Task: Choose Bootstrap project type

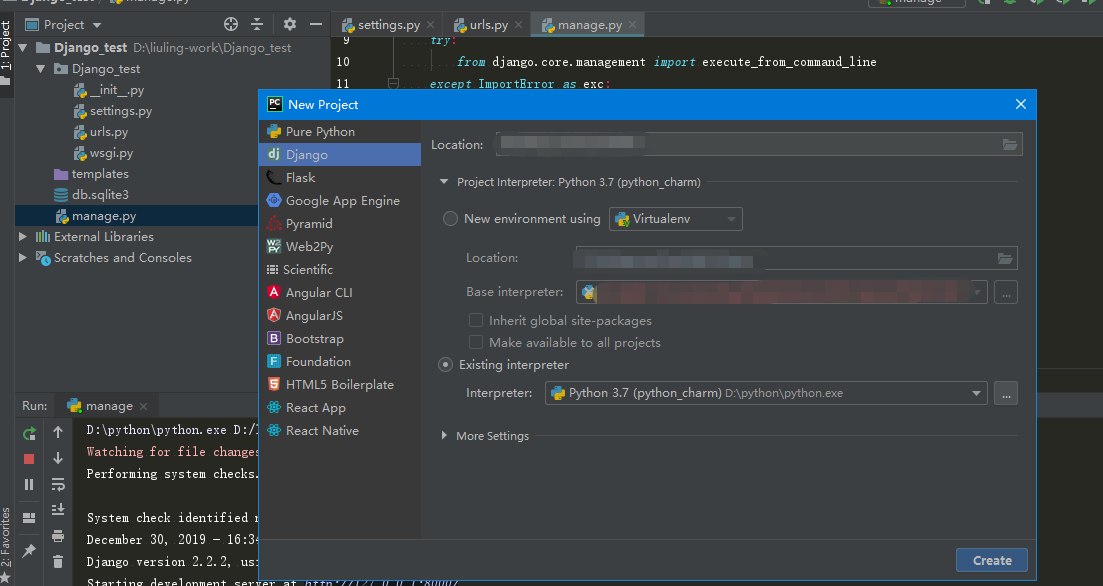Action: [x=340, y=338]
